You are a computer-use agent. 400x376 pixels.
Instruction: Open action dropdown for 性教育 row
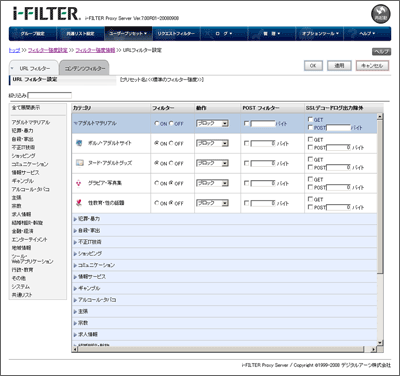coord(212,203)
